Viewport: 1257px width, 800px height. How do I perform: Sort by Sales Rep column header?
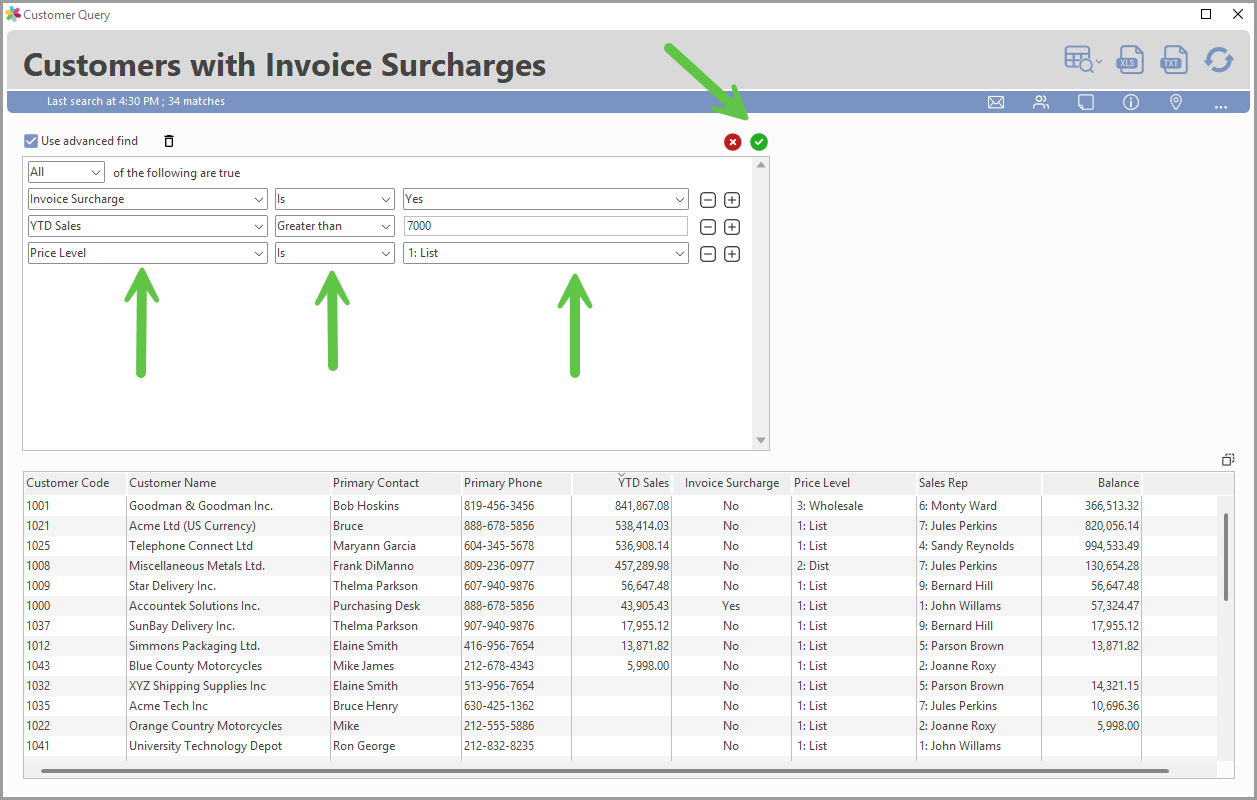(x=979, y=483)
